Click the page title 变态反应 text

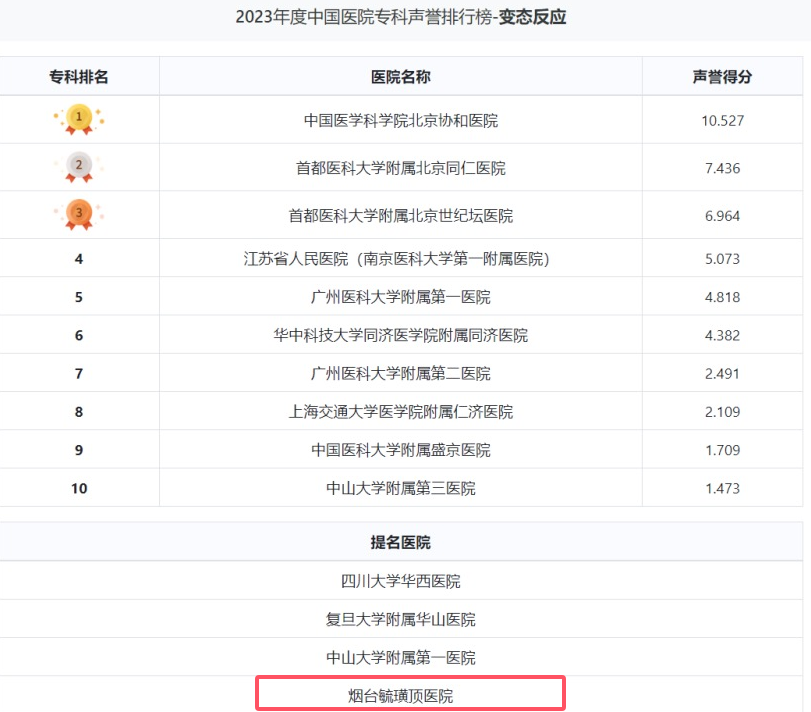coord(532,17)
